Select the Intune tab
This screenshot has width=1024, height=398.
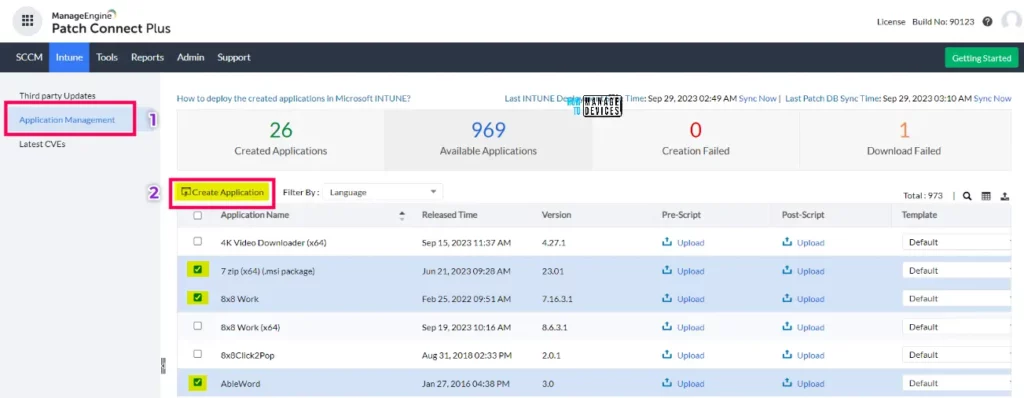point(69,58)
